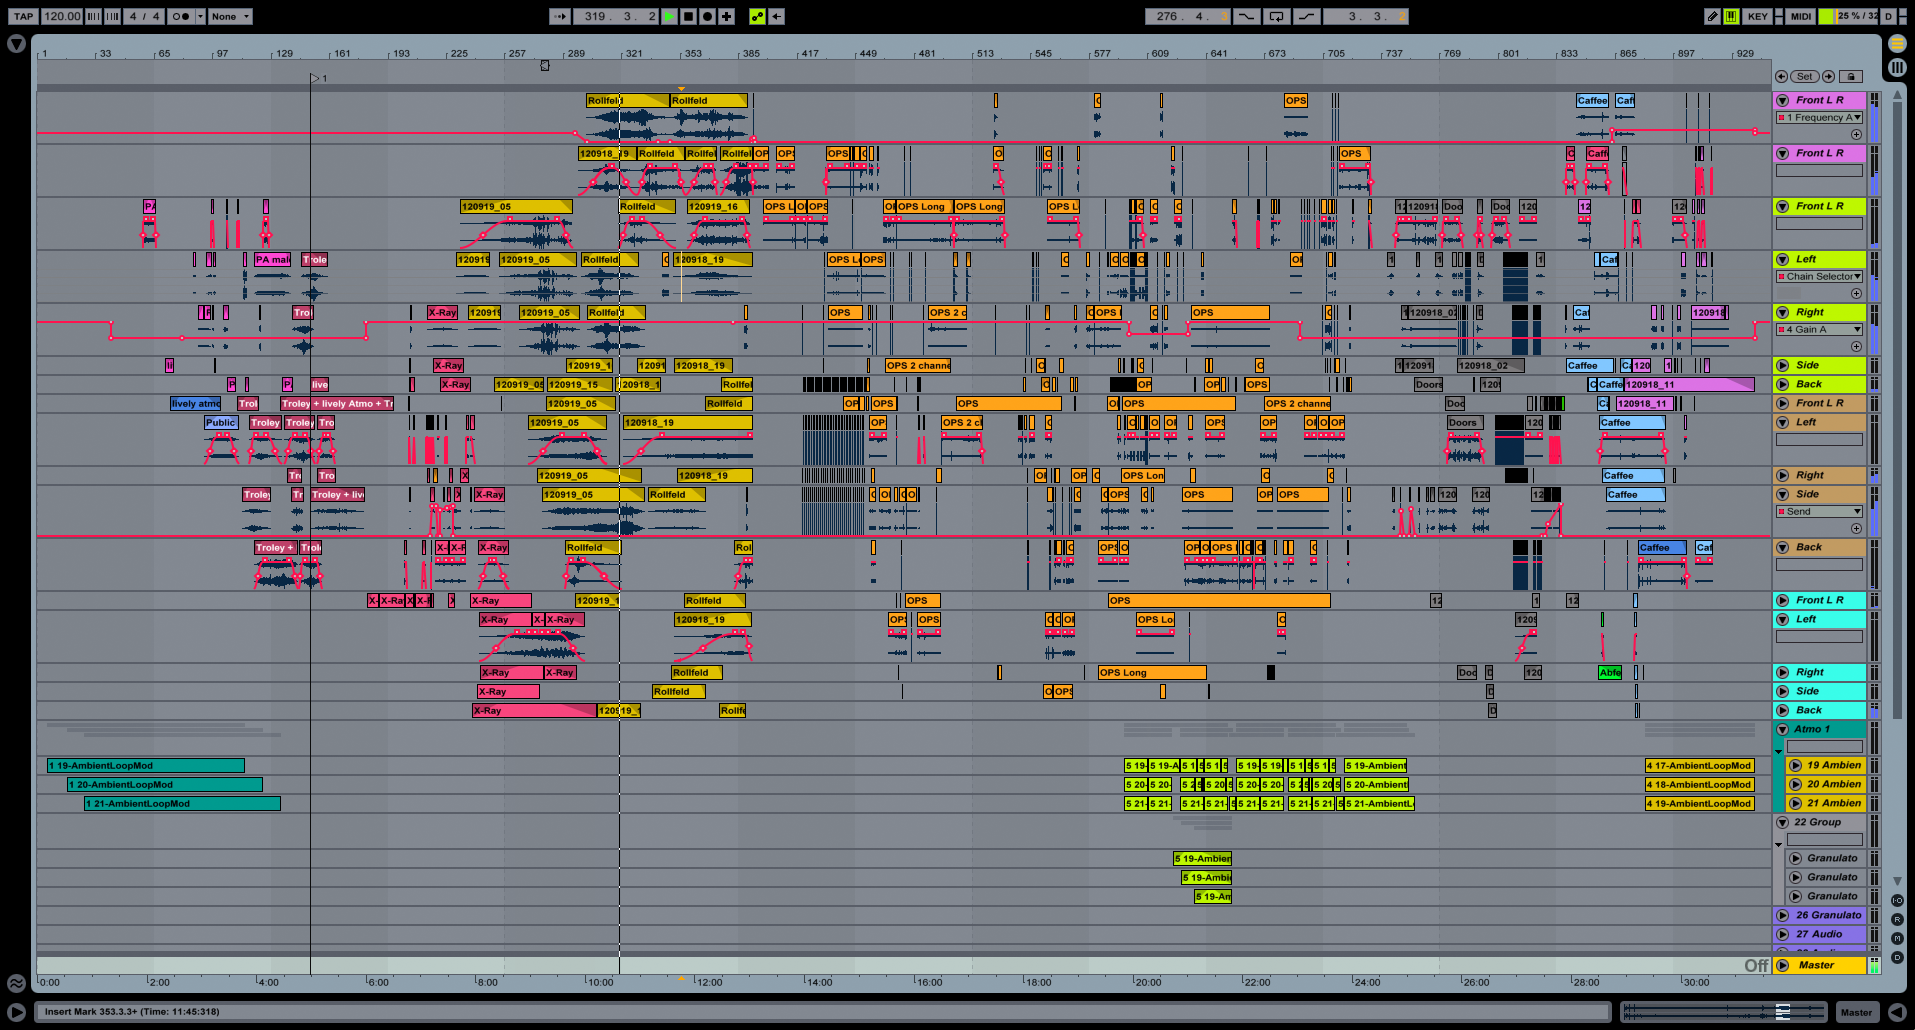Click the 120.00 tempo field
The height and width of the screenshot is (1030, 1915).
pyautogui.click(x=62, y=16)
